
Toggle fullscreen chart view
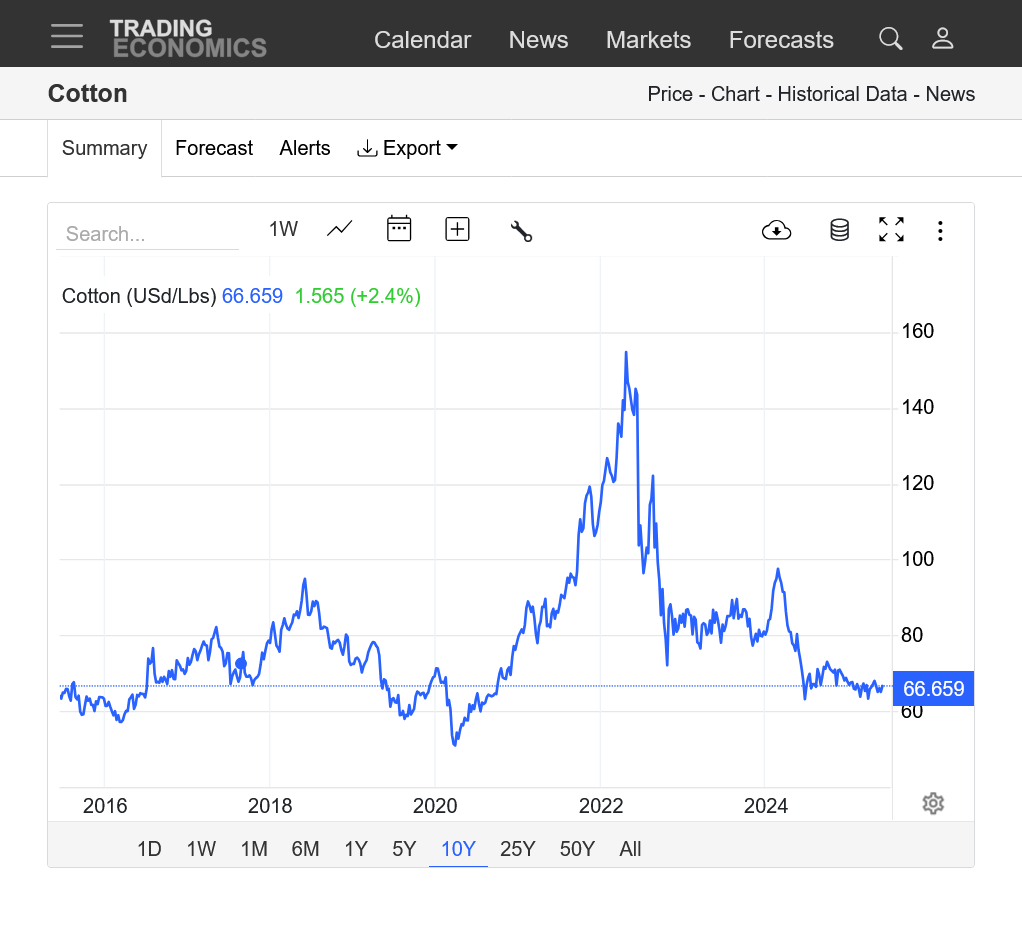click(x=891, y=229)
